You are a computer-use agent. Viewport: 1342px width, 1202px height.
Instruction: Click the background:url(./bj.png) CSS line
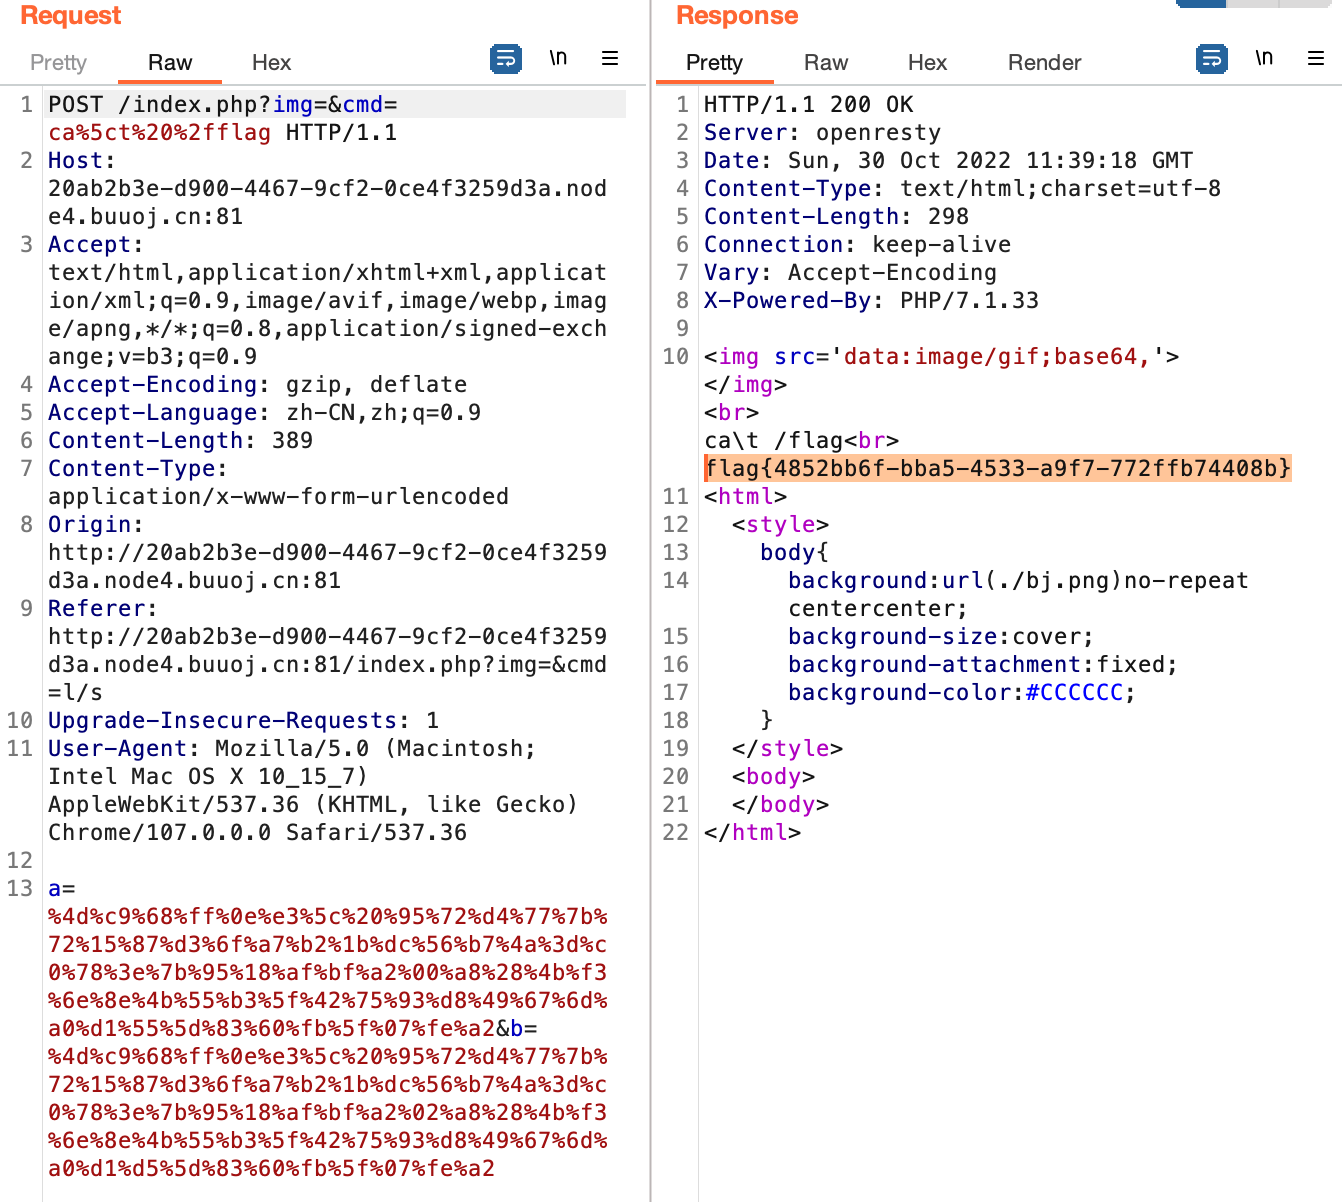1018,580
